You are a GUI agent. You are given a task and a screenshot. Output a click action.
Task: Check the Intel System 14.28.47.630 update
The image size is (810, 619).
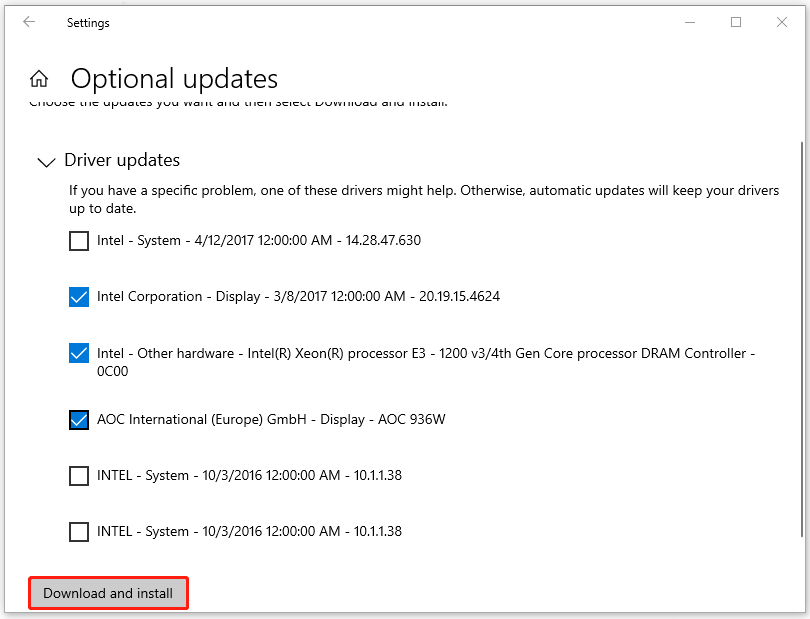(79, 241)
